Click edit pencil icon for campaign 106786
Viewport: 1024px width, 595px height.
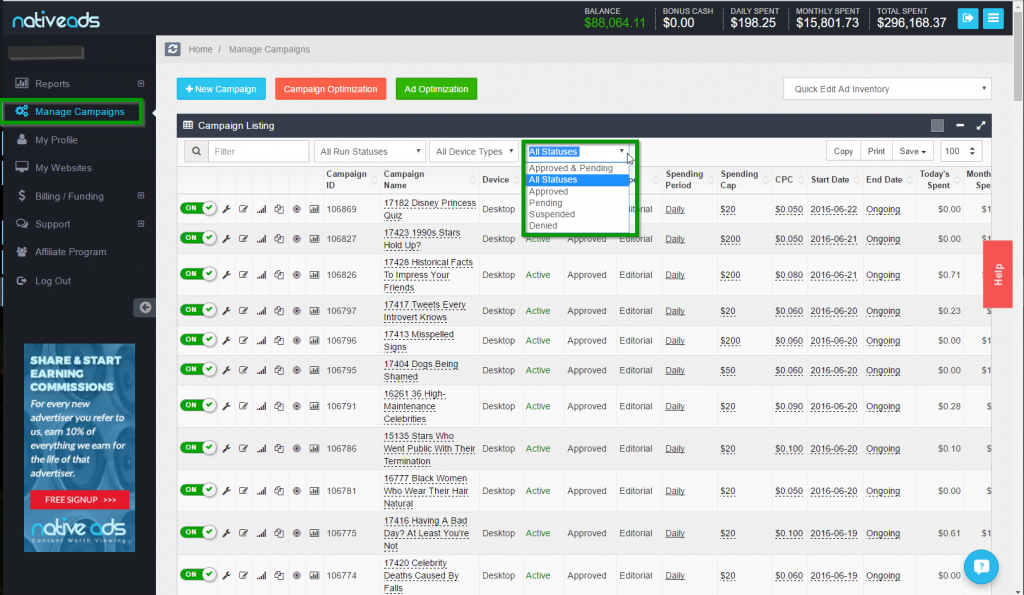point(244,449)
